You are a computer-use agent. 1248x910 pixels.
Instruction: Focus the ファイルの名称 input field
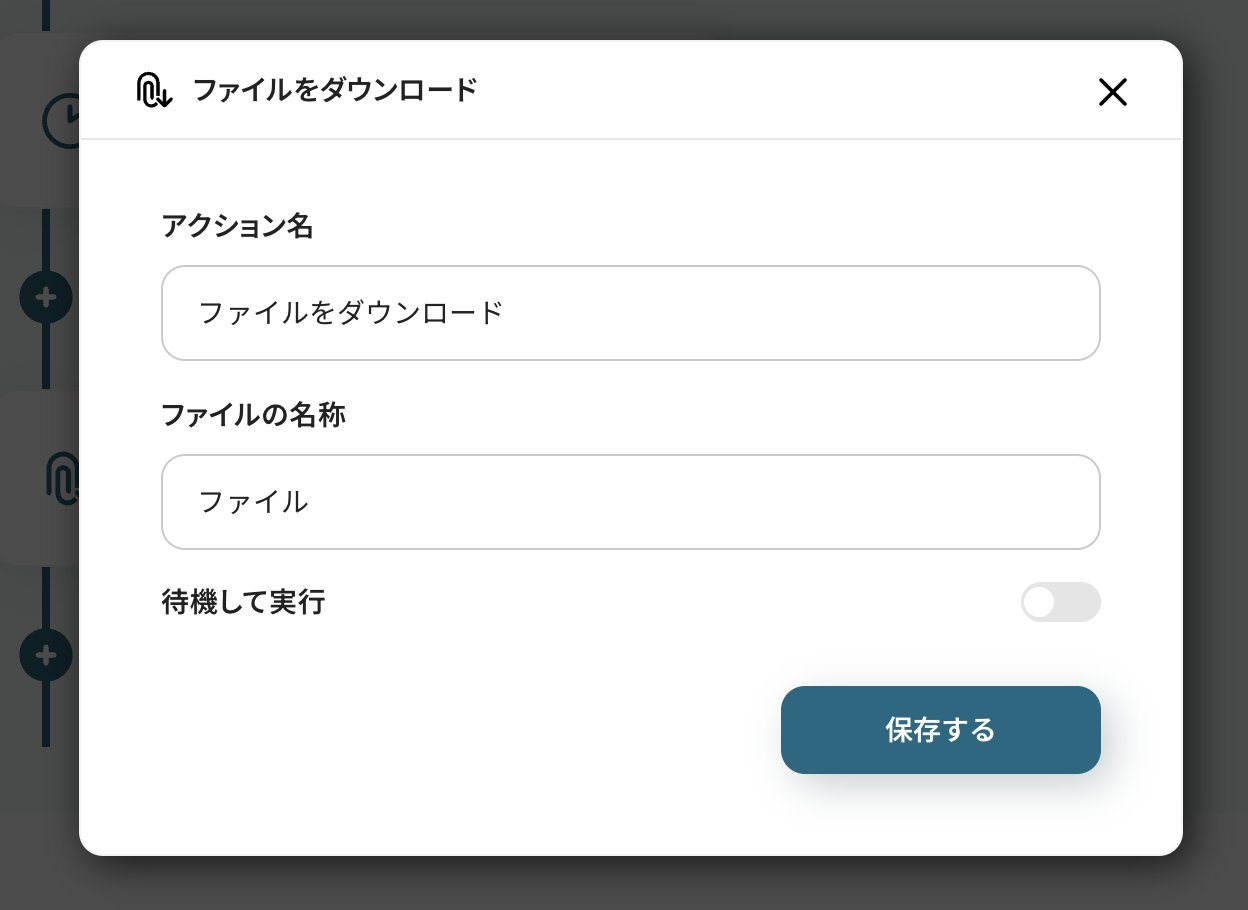pyautogui.click(x=630, y=502)
